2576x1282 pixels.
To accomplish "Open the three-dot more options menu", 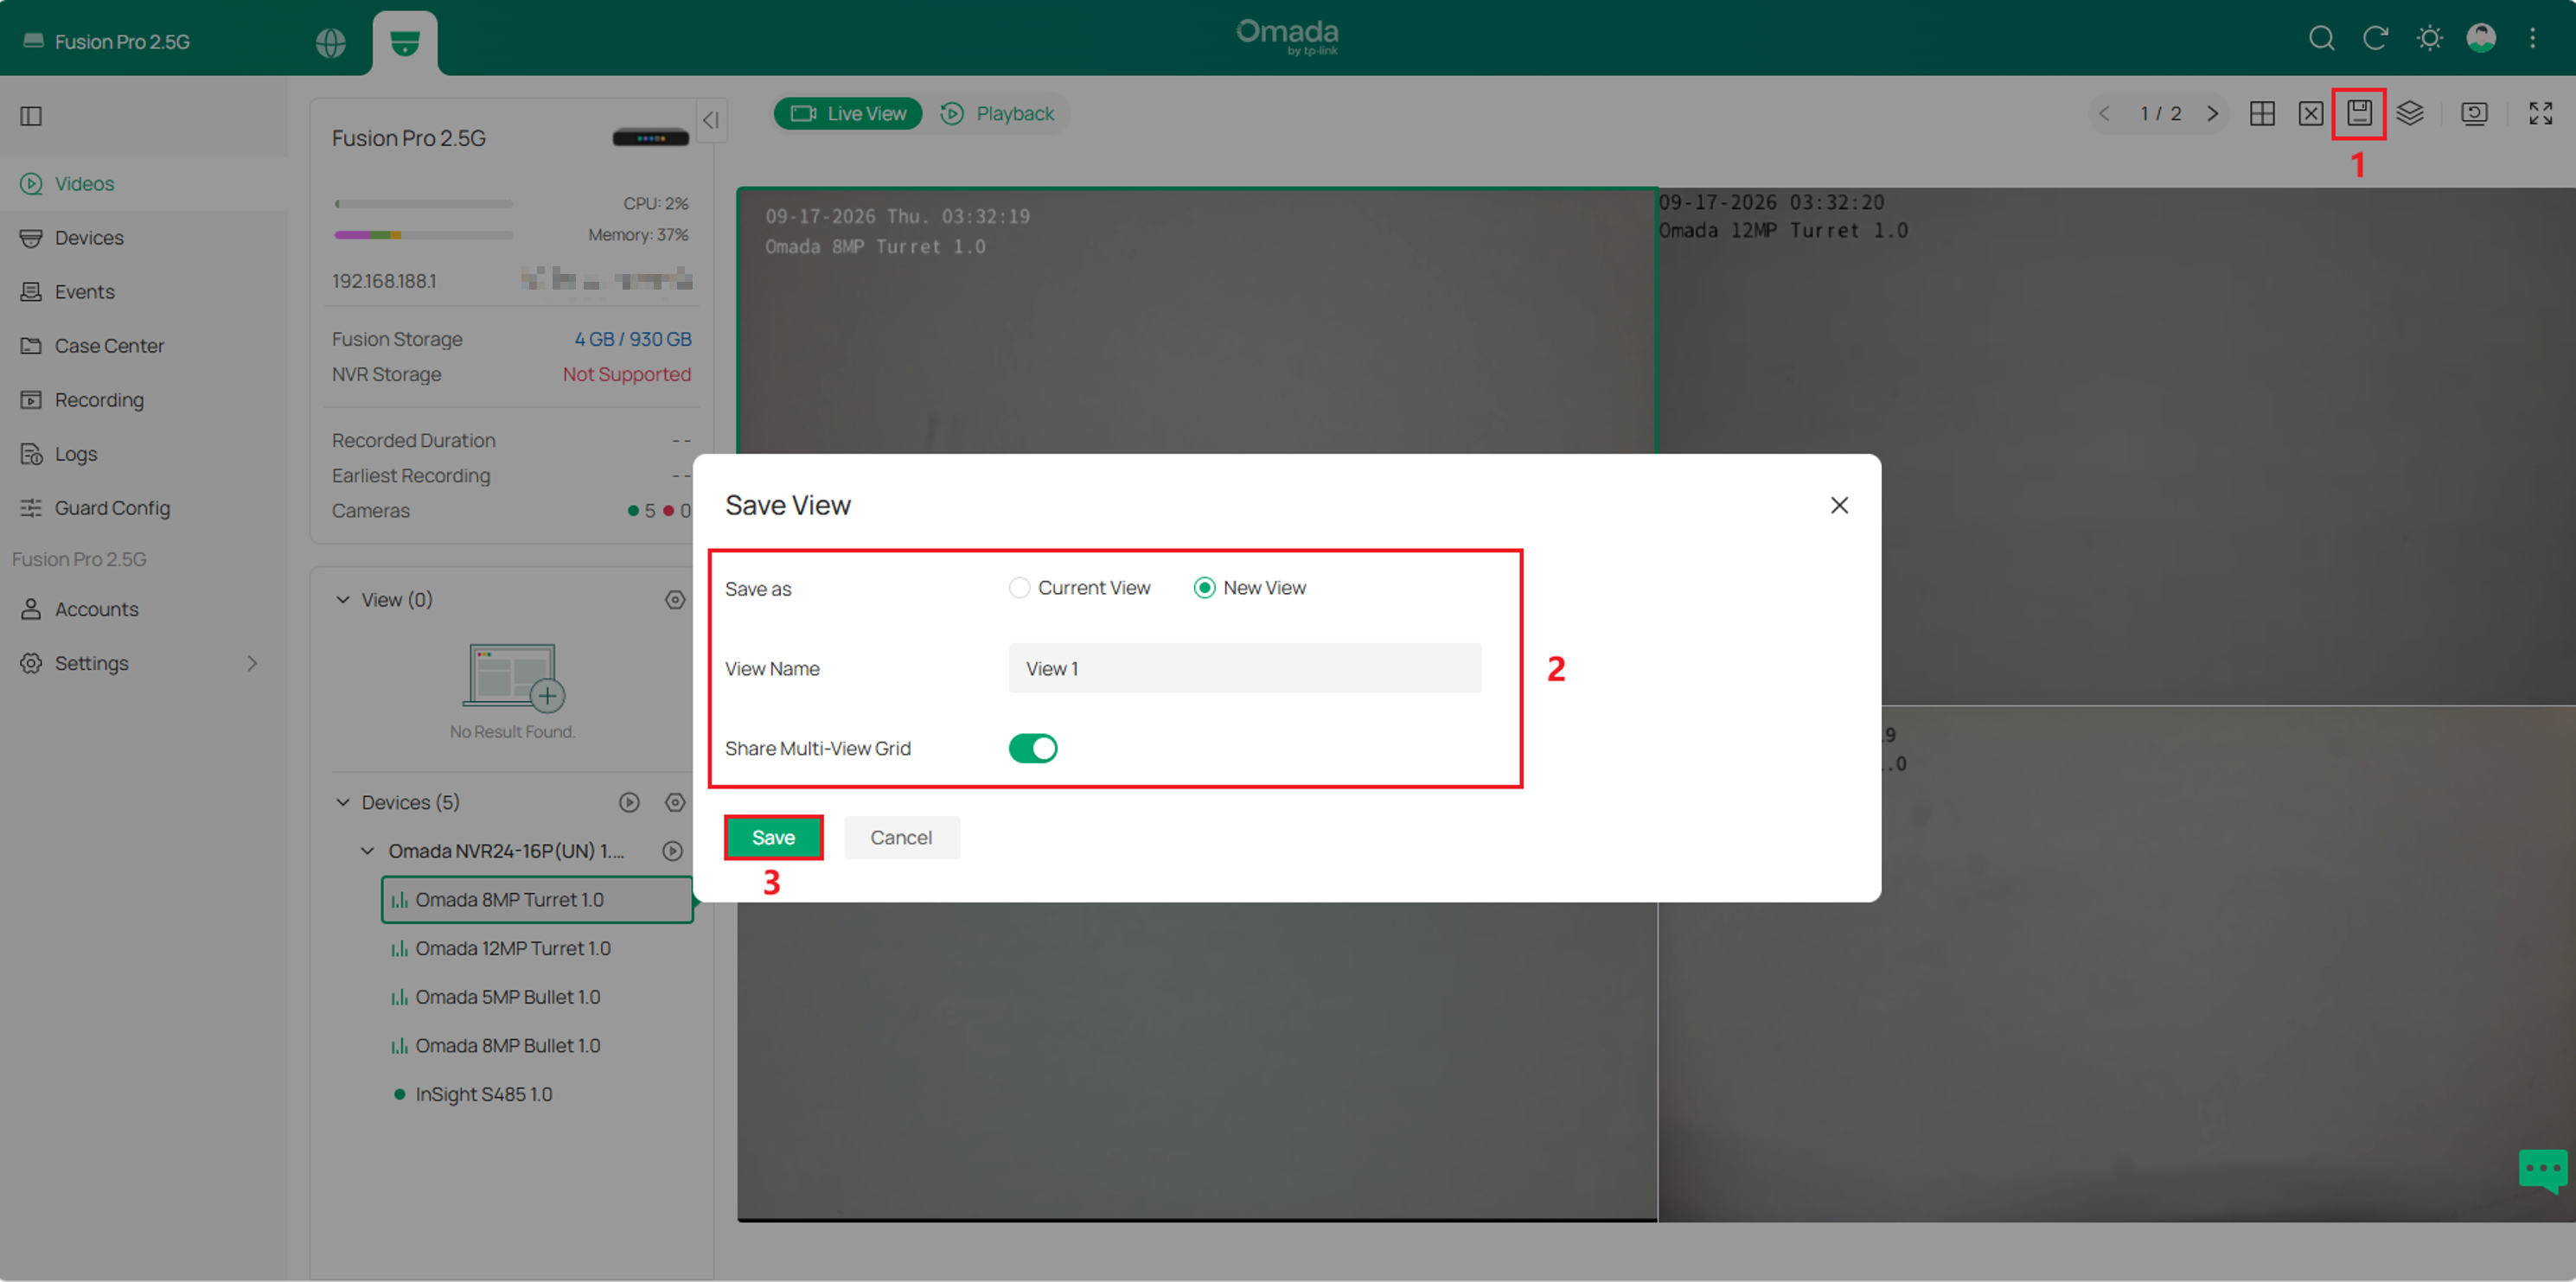I will coord(2532,38).
